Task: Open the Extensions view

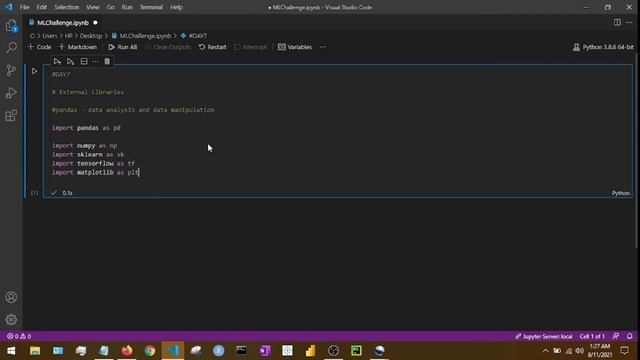Action: 11,115
